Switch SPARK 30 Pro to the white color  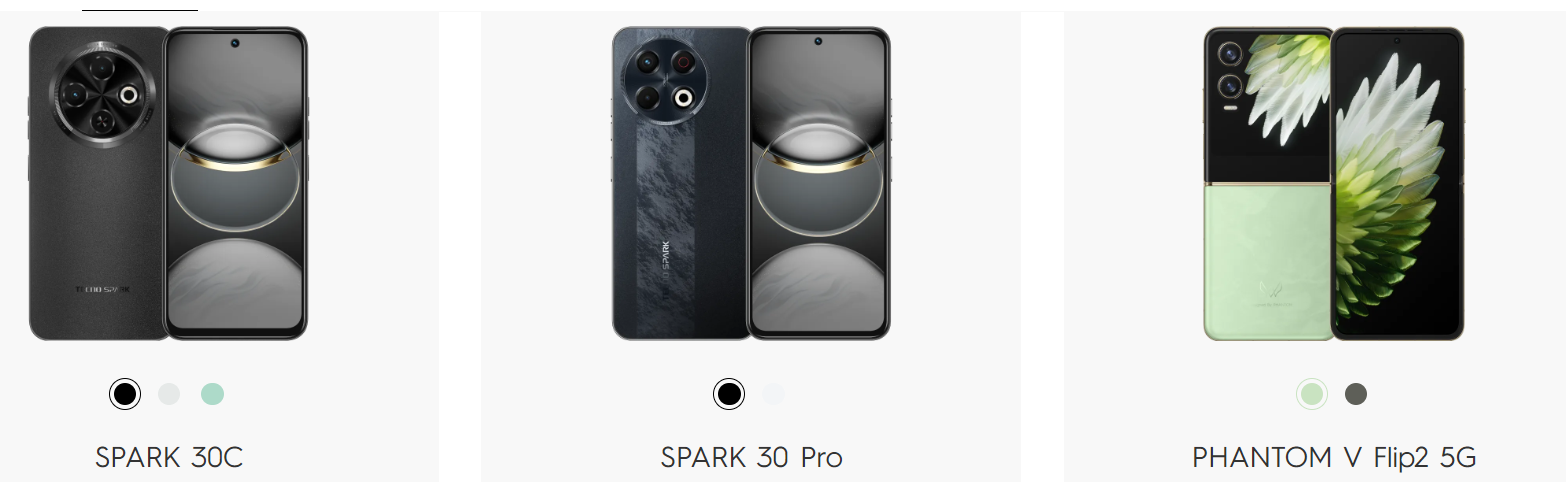(772, 394)
